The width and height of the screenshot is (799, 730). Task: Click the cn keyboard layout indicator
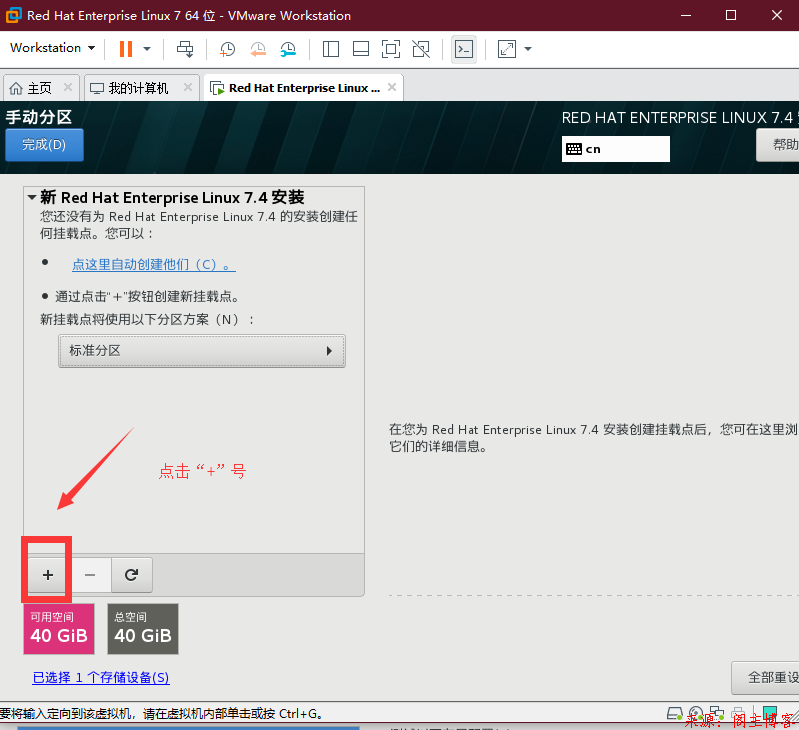point(616,149)
